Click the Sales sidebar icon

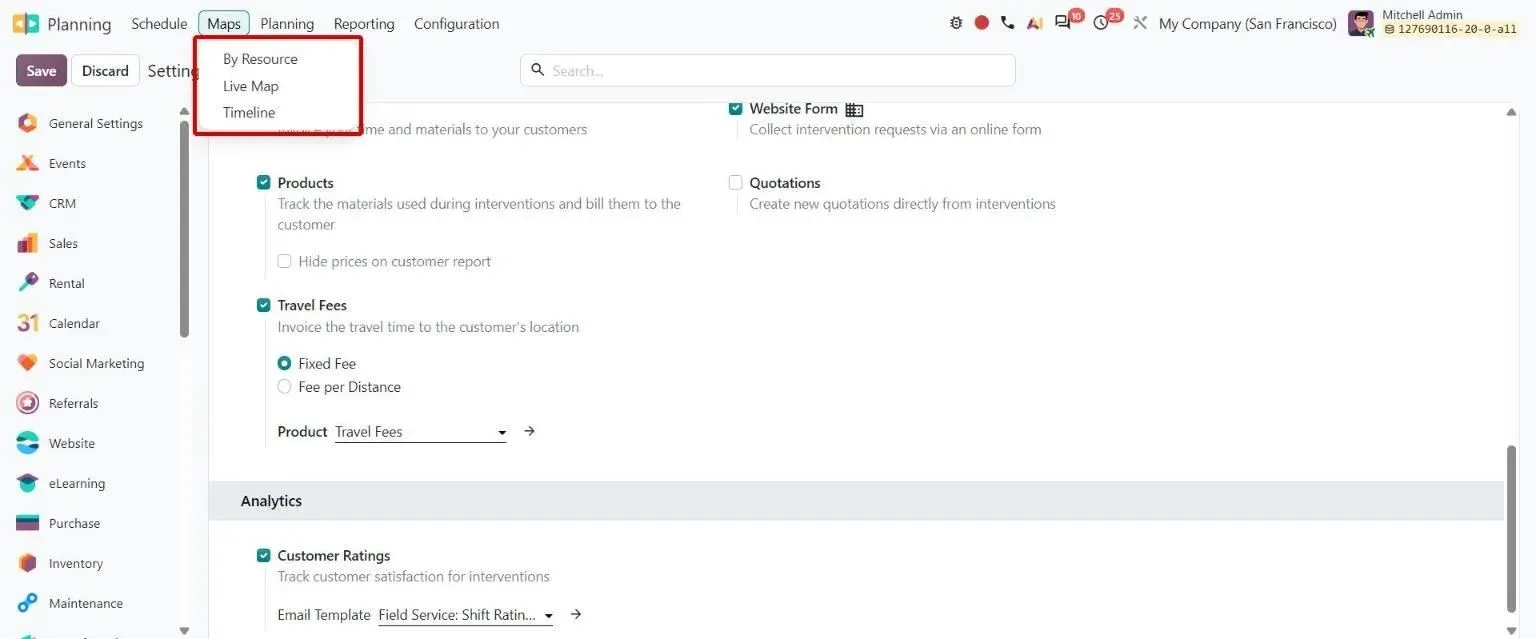click(28, 244)
